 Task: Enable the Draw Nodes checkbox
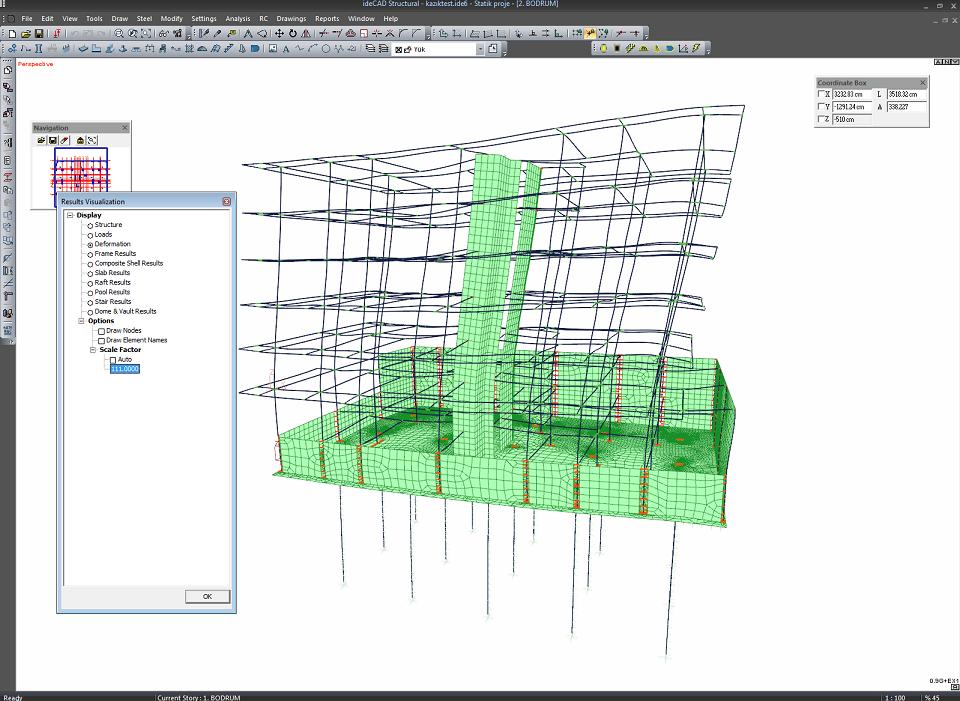[x=101, y=331]
